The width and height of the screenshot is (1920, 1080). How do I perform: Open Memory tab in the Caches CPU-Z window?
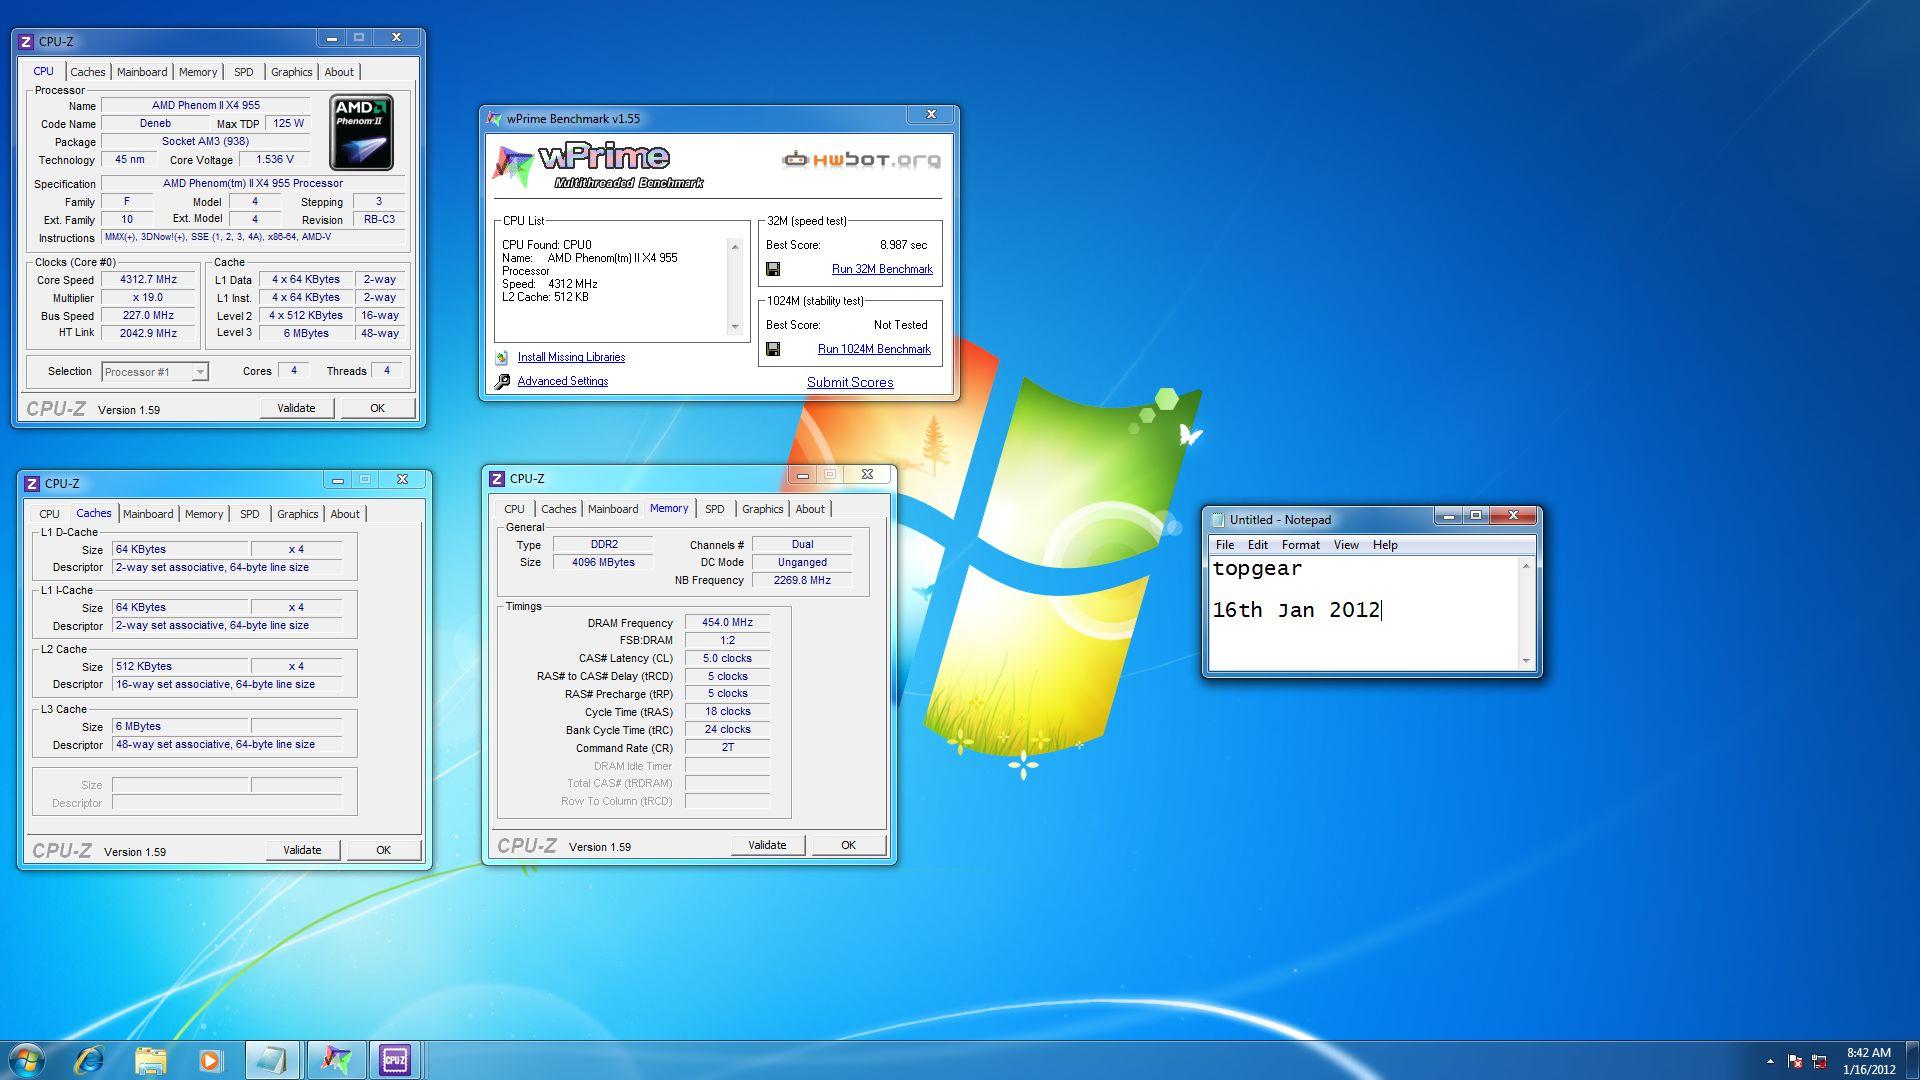point(204,514)
